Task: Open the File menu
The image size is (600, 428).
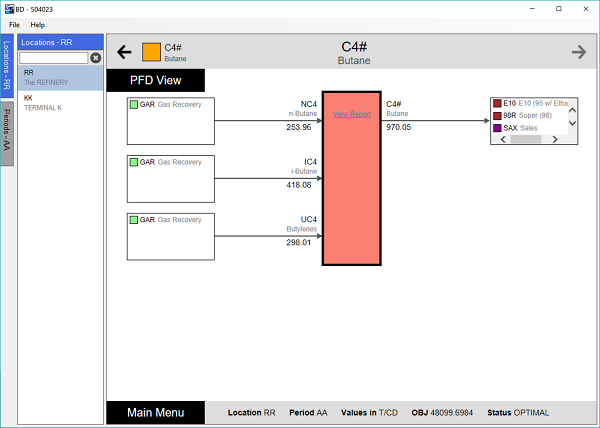Action: [14, 24]
